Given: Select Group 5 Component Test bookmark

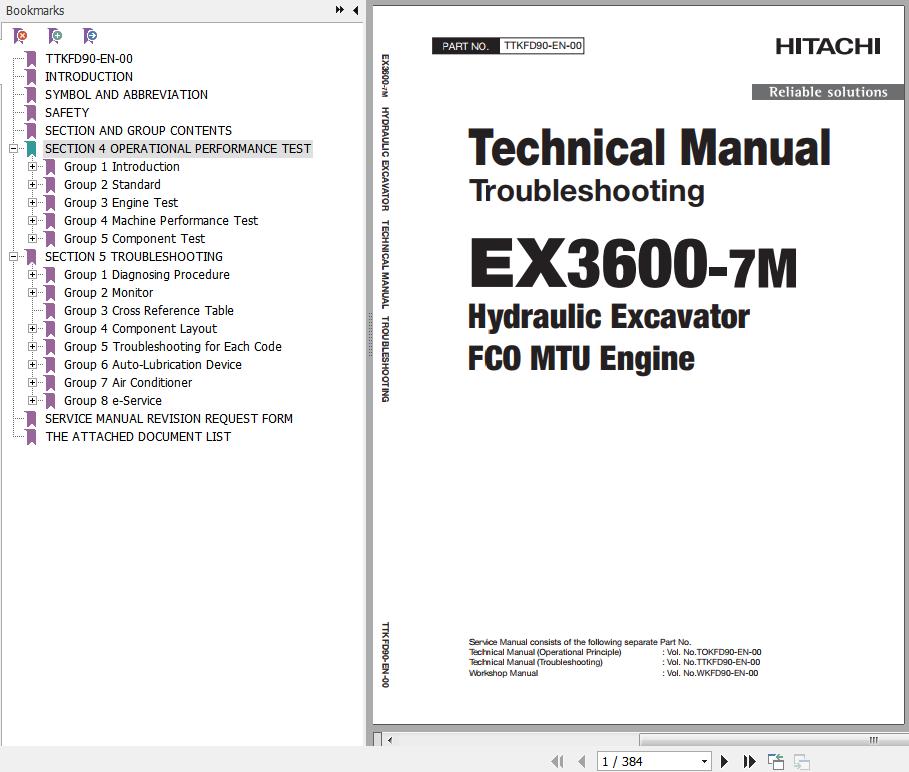Looking at the screenshot, I should pyautogui.click(x=134, y=238).
